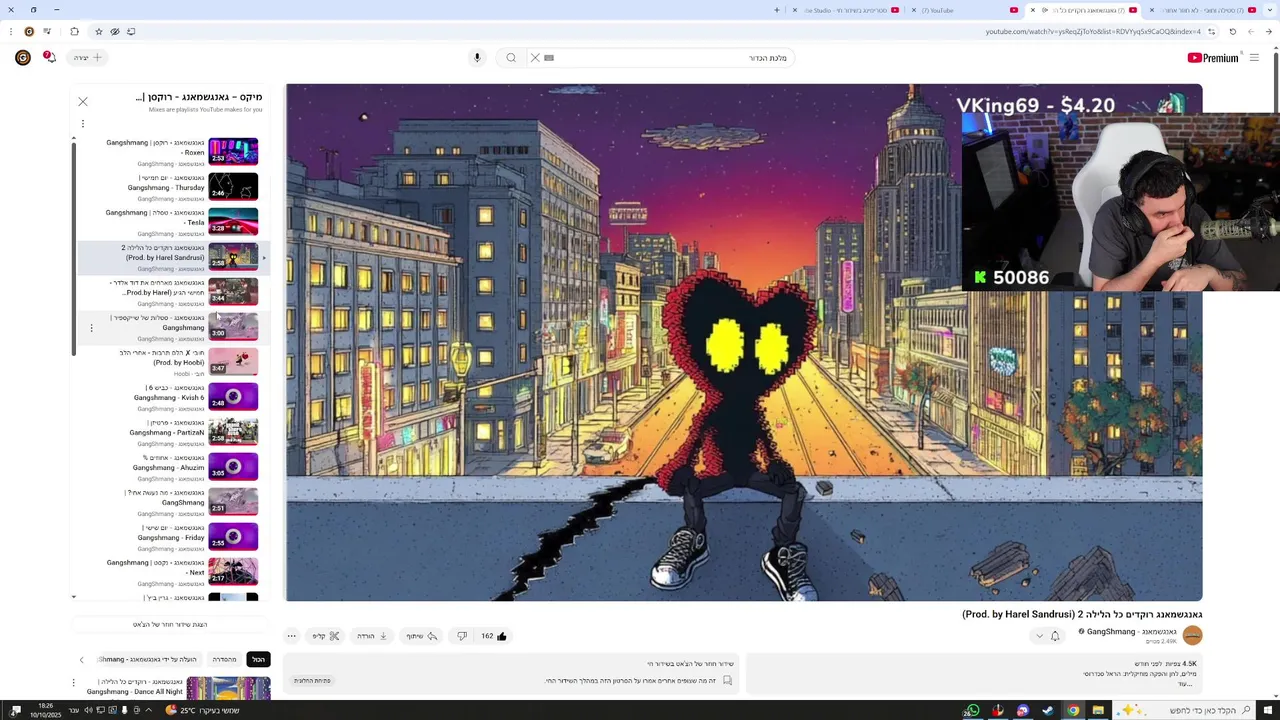Open notifications bell with red badge
1280x720 pixels.
(x=49, y=58)
